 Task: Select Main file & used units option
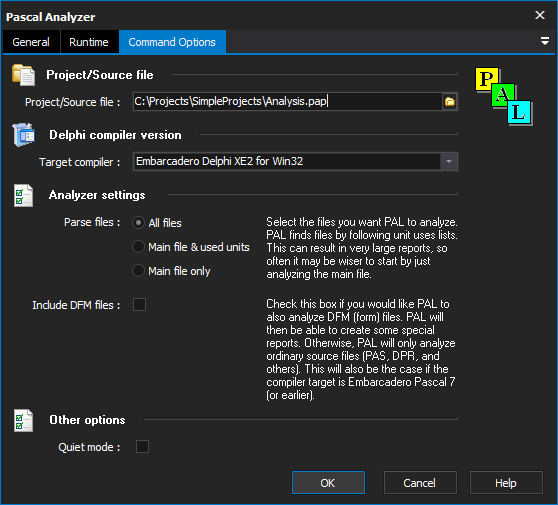(138, 247)
